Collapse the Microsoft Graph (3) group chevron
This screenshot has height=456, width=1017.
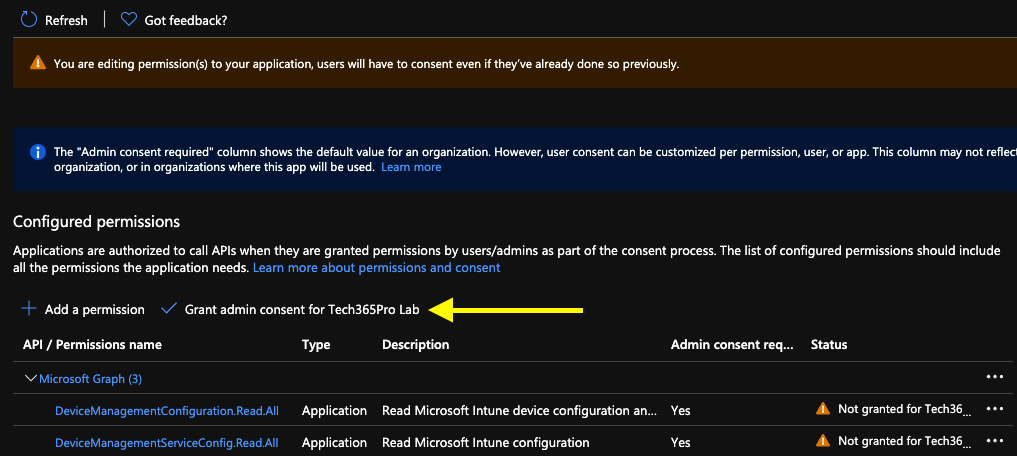(30, 378)
